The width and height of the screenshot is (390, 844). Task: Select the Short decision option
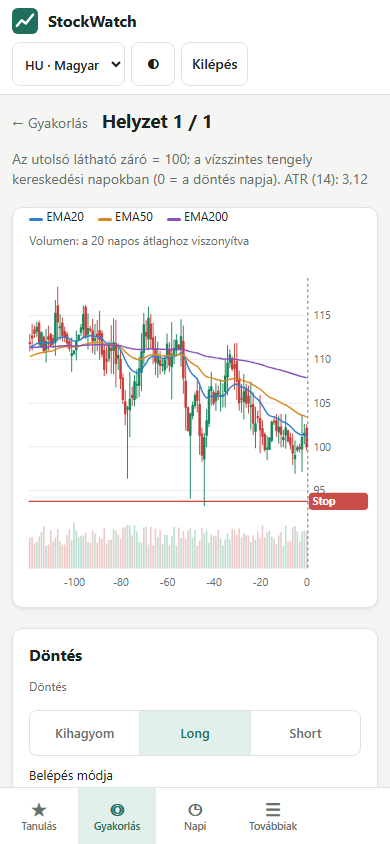click(306, 733)
